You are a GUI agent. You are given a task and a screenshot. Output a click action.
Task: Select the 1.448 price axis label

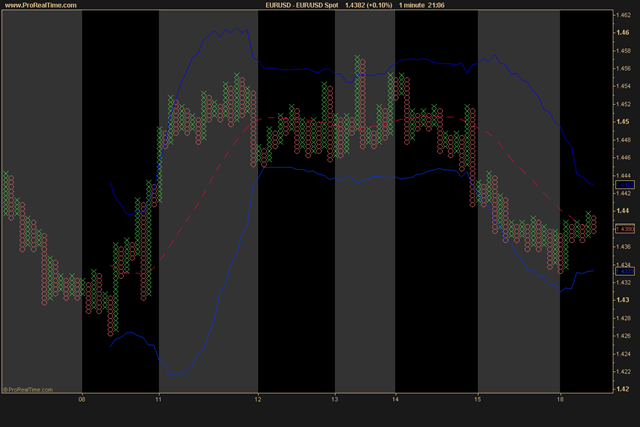[x=623, y=140]
